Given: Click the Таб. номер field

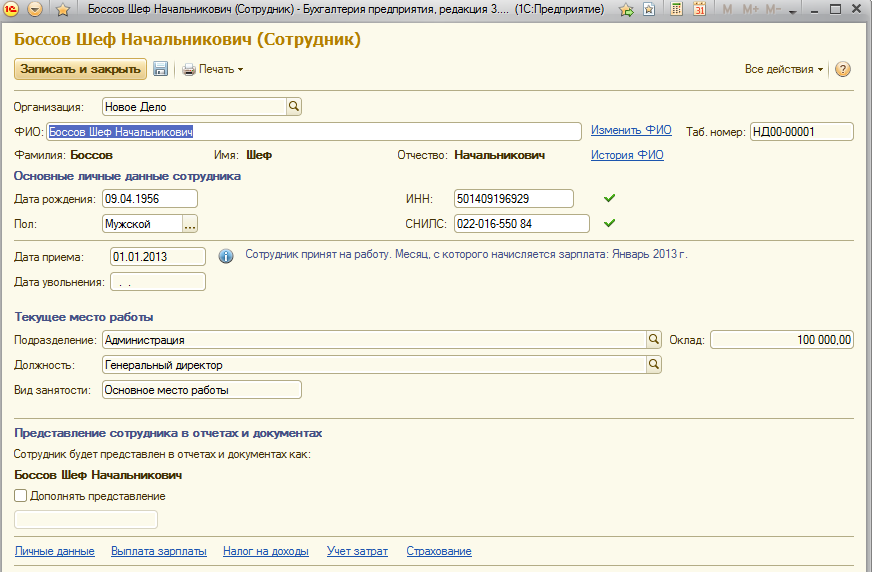Looking at the screenshot, I should tap(801, 132).
